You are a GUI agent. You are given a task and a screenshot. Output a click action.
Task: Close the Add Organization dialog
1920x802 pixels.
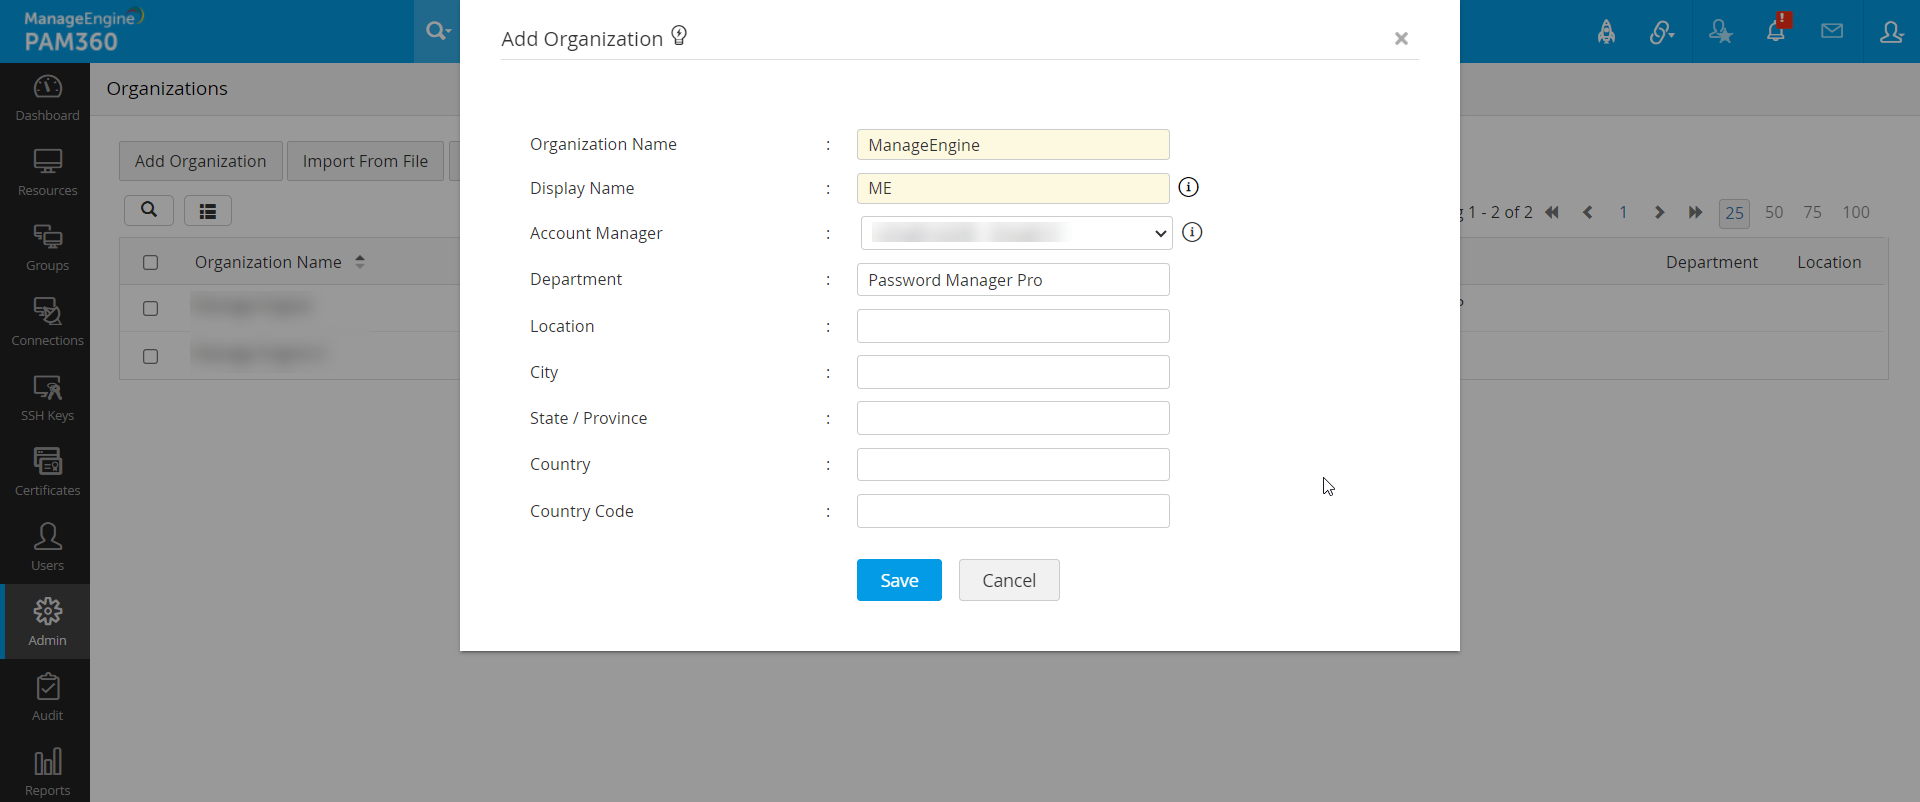pos(1401,38)
